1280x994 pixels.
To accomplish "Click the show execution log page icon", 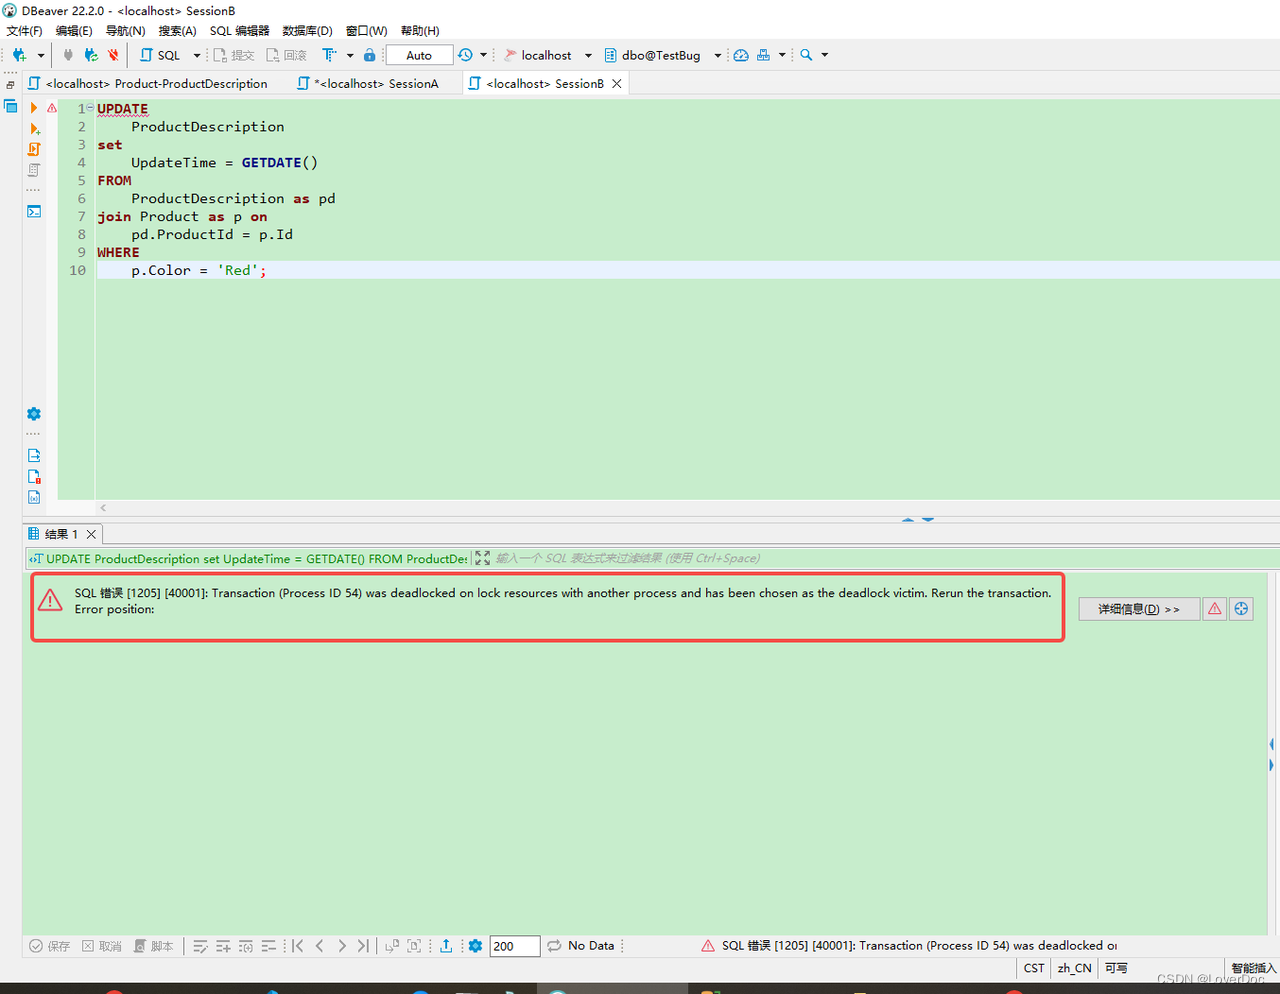I will (x=34, y=476).
